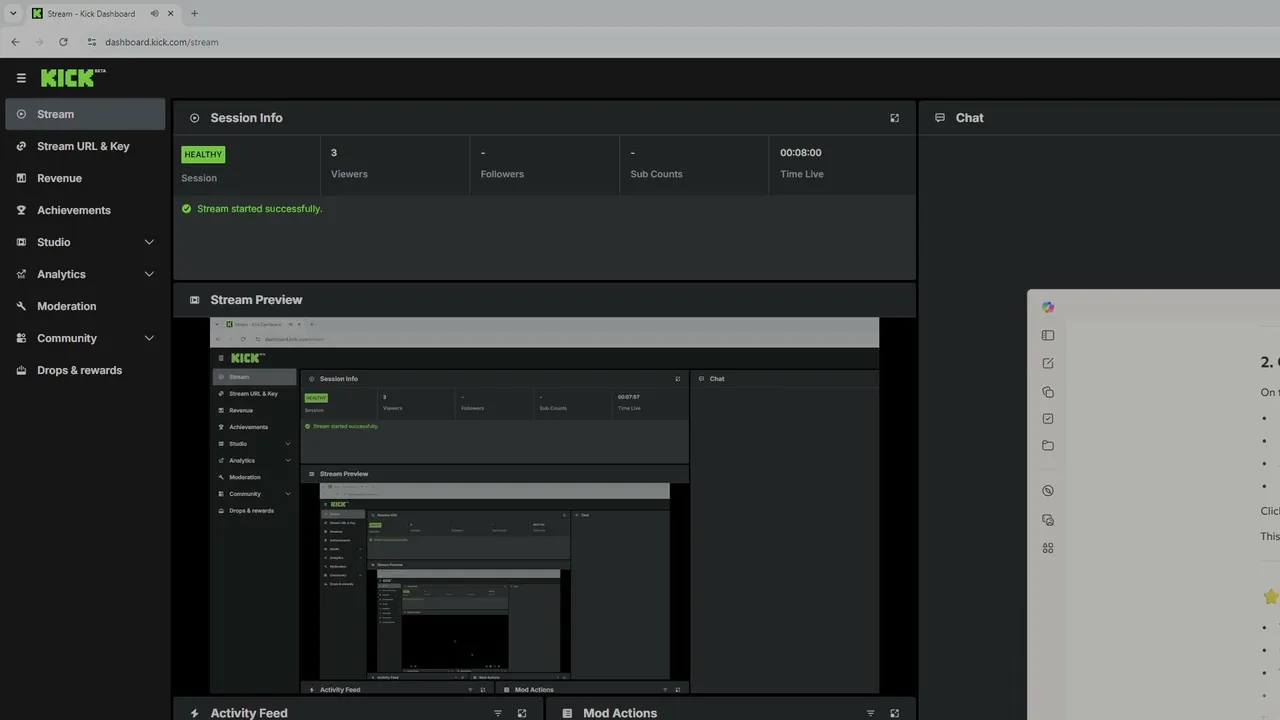Open the Stream page in the sidebar

coord(85,114)
